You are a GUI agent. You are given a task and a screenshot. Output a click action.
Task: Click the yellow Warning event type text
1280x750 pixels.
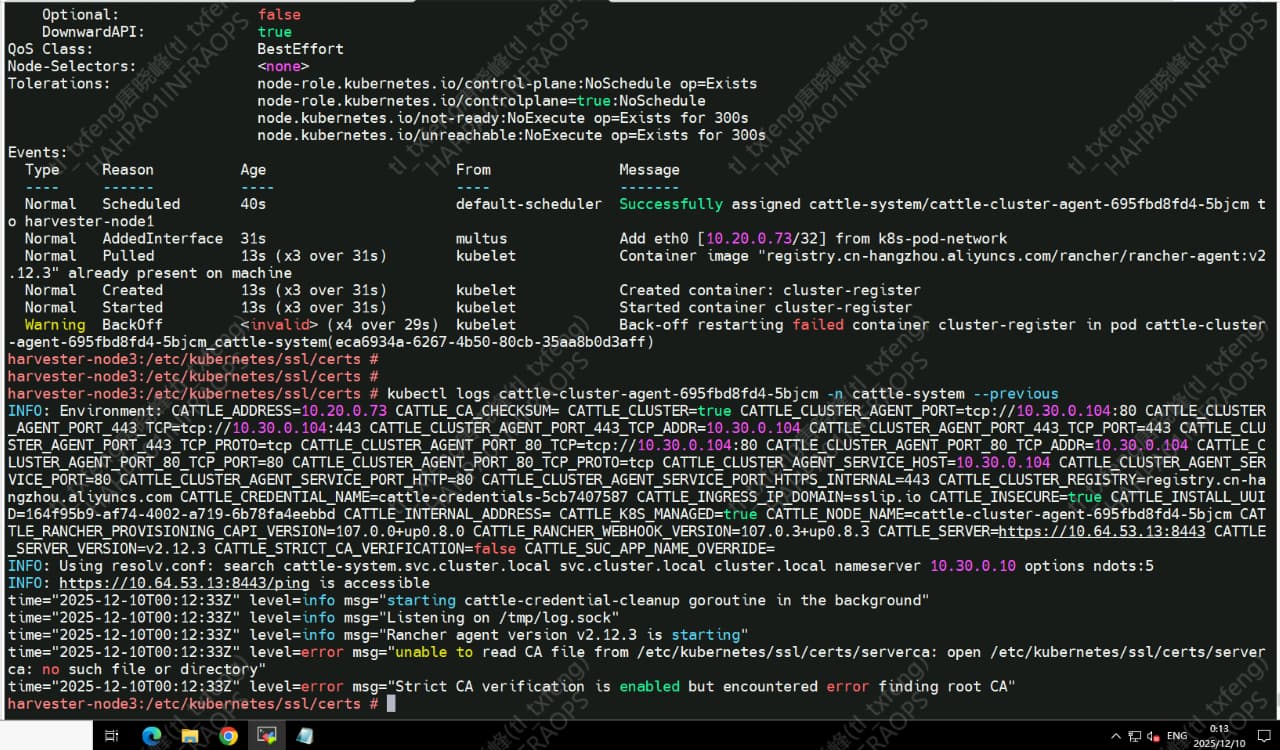coord(55,324)
